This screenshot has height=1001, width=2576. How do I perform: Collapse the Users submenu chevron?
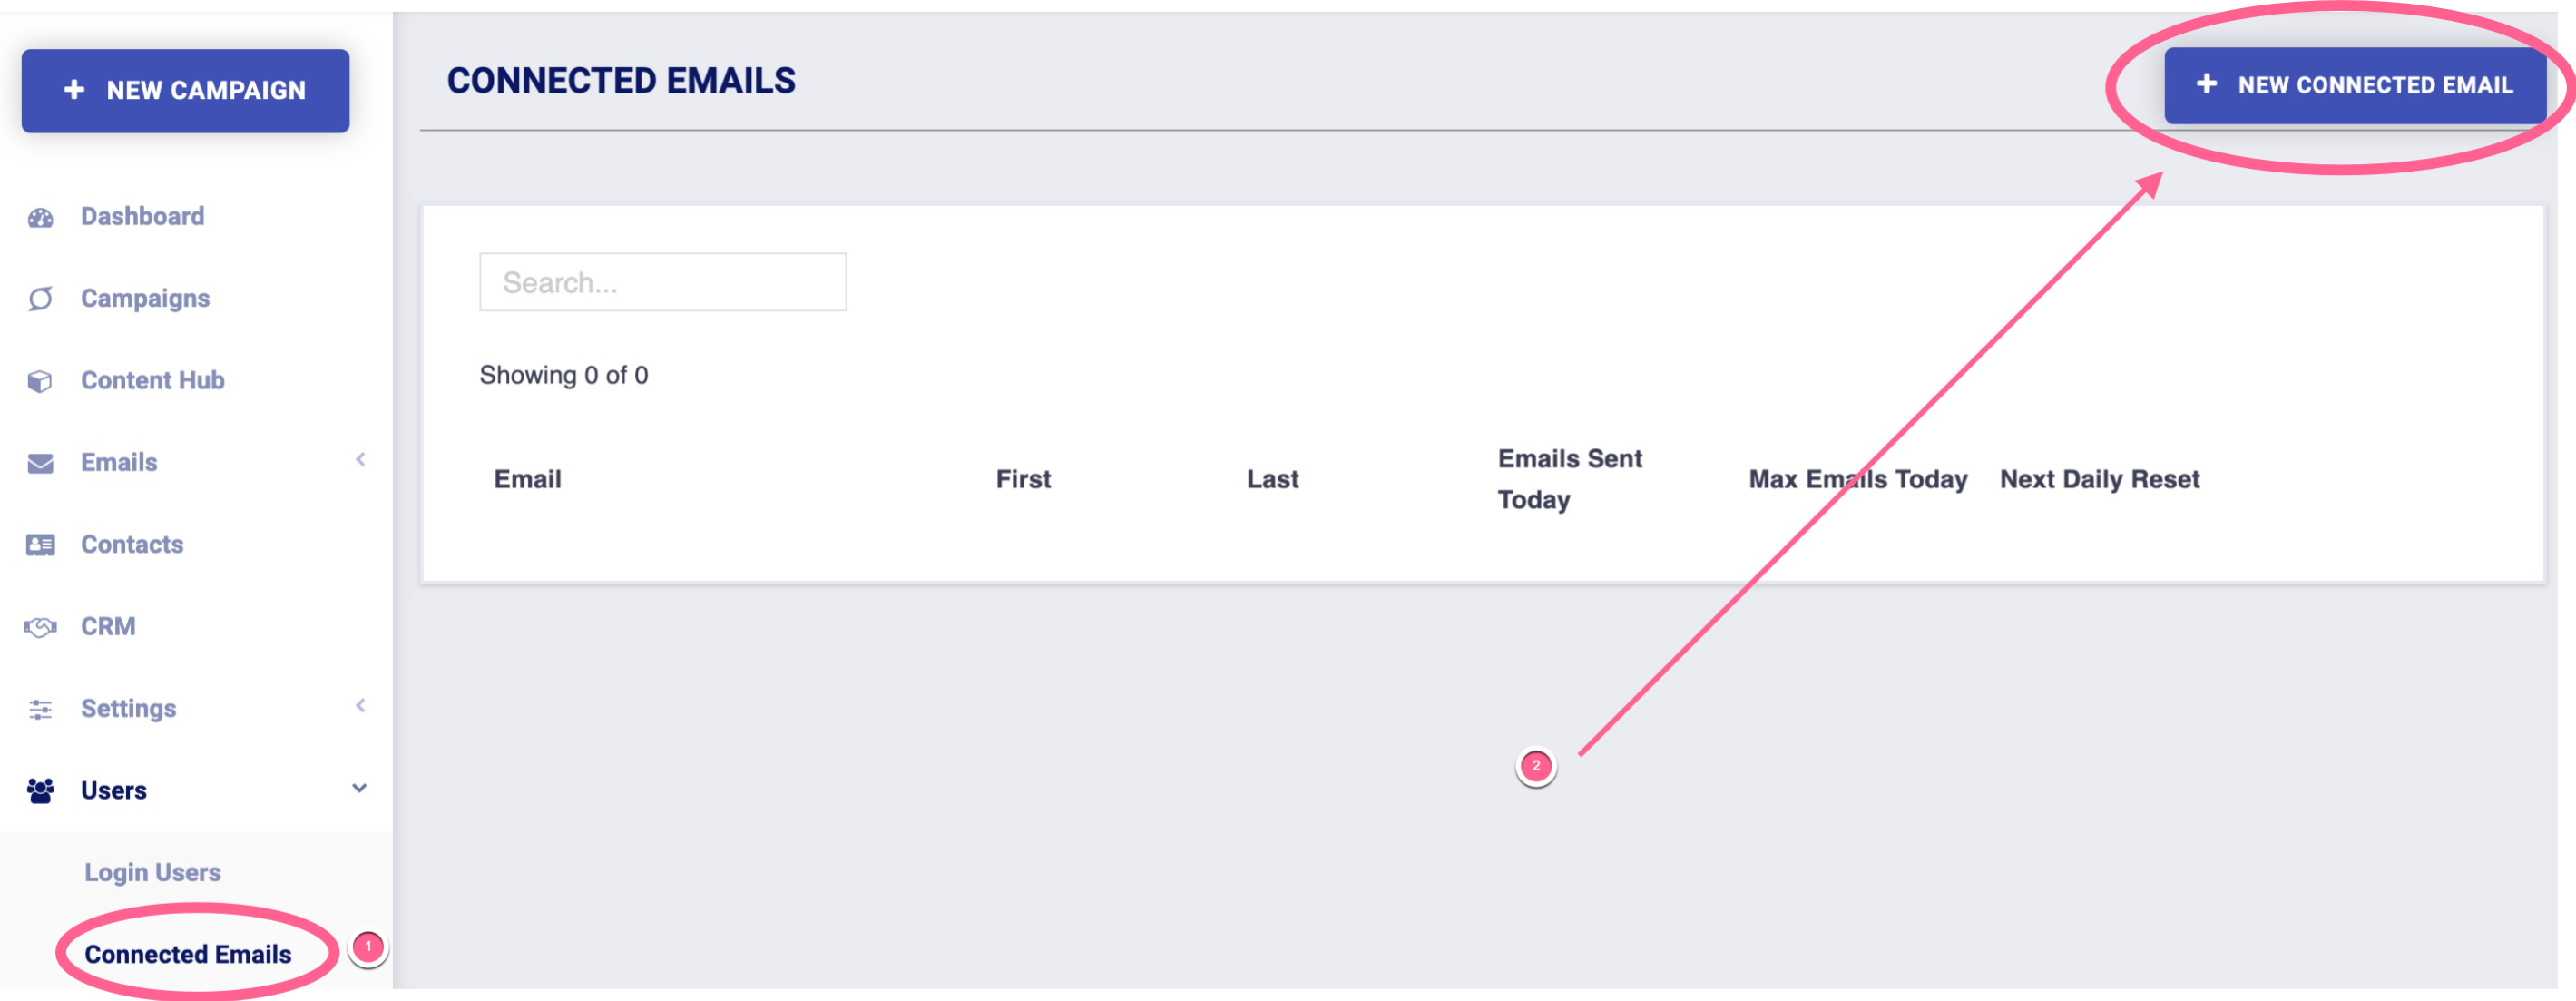click(x=360, y=788)
